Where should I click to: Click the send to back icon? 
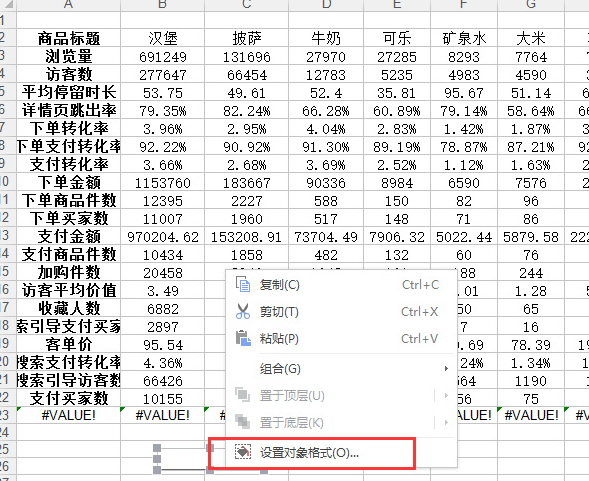[243, 422]
